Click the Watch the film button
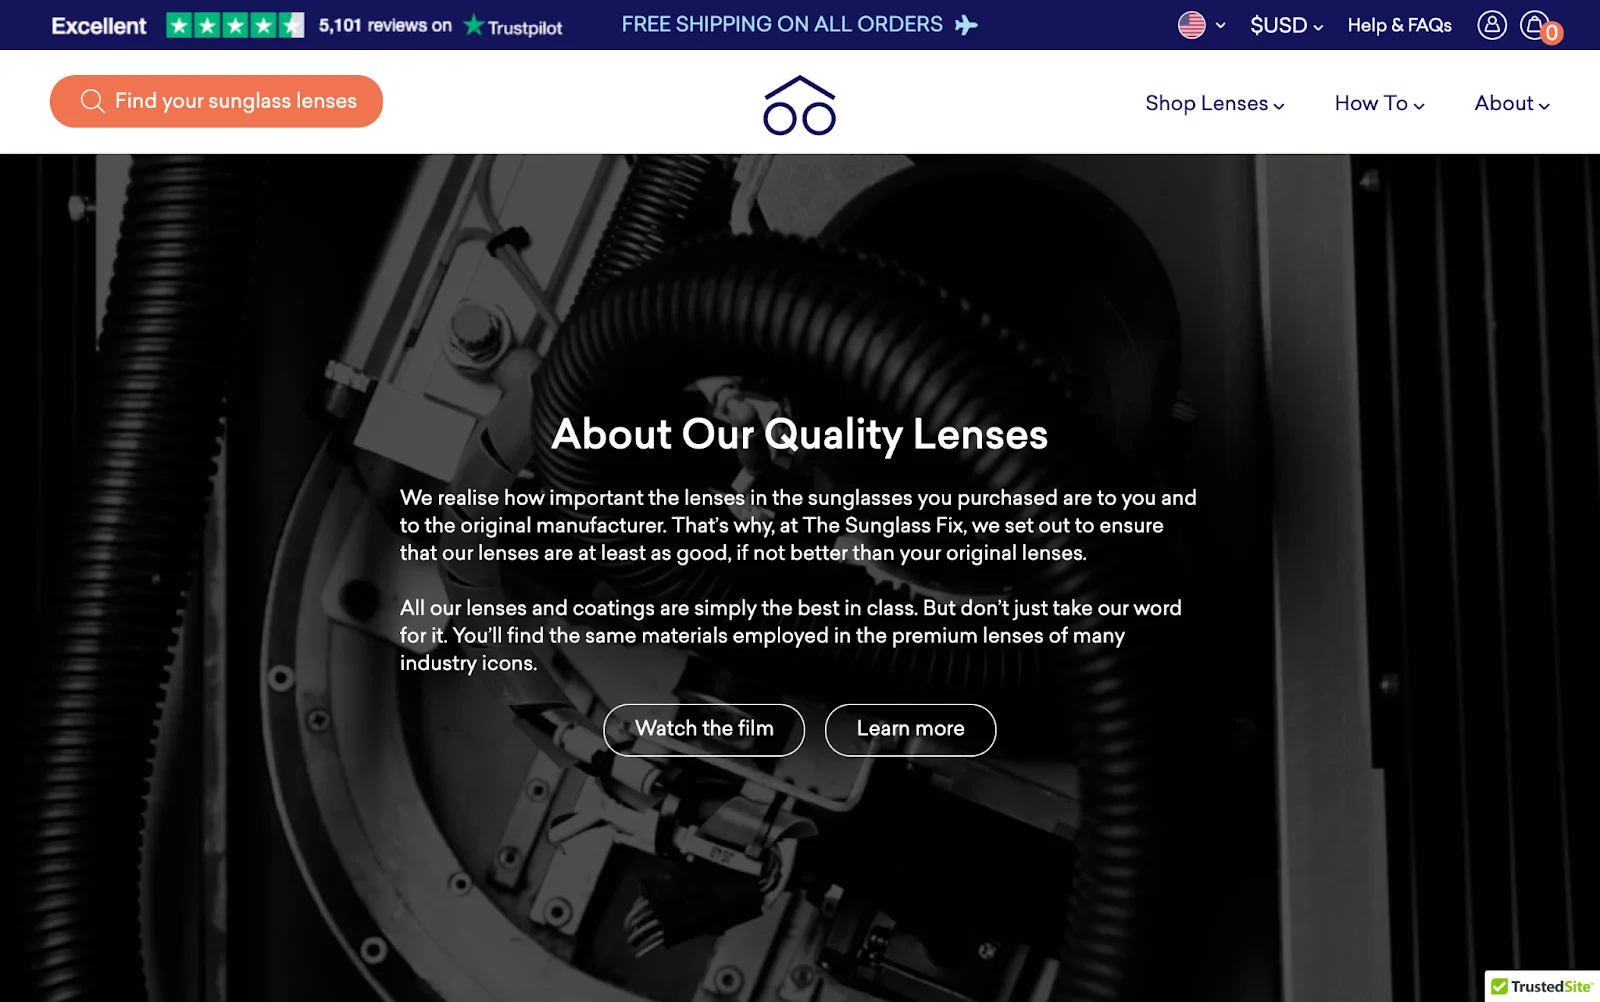 (x=704, y=730)
